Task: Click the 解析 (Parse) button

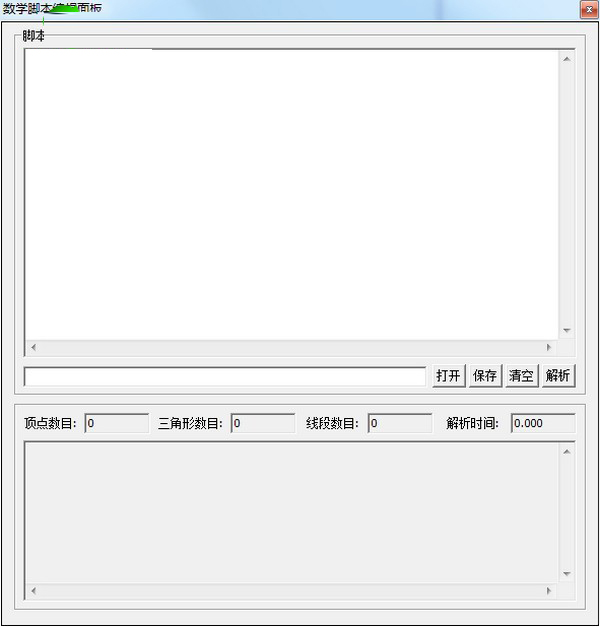Action: click(x=558, y=375)
